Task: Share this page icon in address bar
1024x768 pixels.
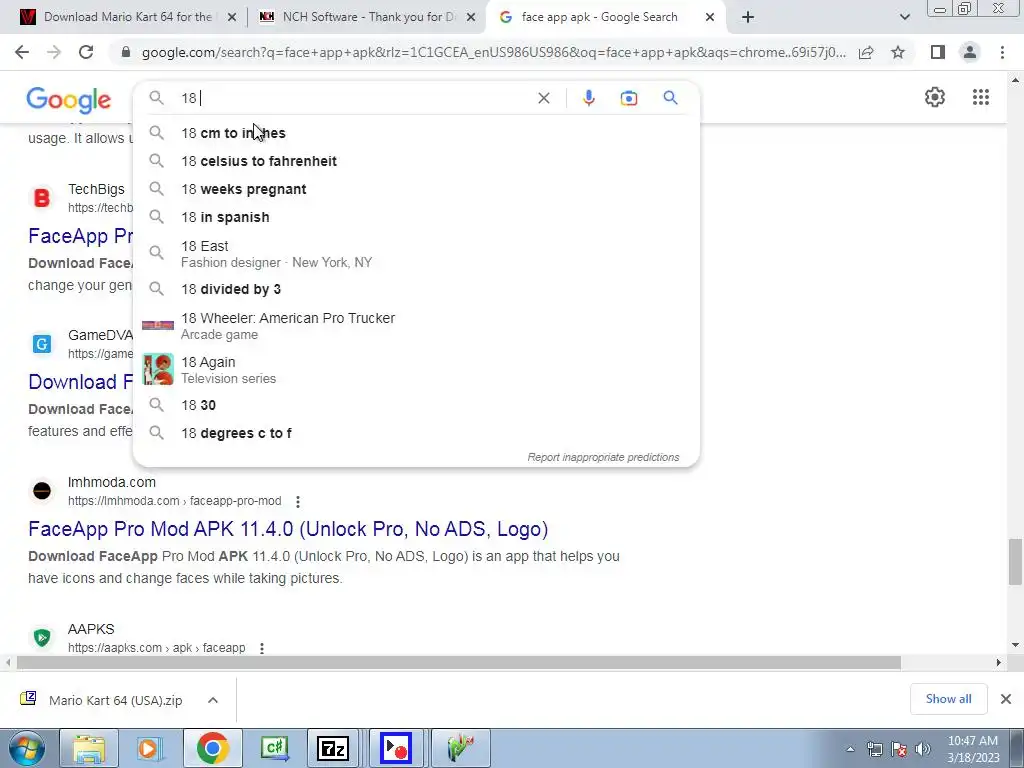Action: point(866,52)
